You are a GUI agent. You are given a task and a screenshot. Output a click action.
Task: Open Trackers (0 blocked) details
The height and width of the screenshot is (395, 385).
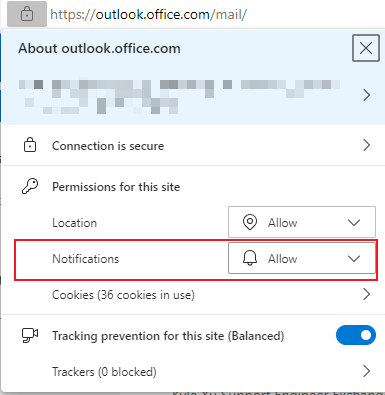[x=212, y=371]
